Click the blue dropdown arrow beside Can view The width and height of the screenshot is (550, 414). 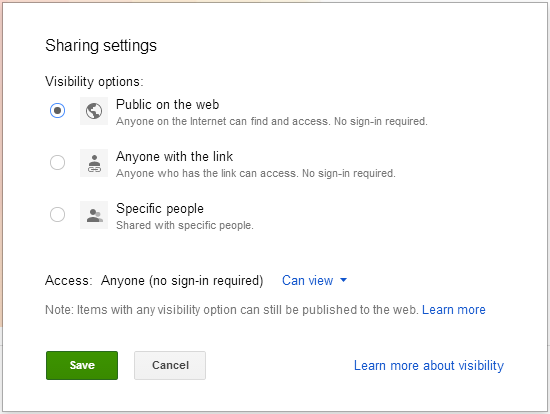[344, 280]
